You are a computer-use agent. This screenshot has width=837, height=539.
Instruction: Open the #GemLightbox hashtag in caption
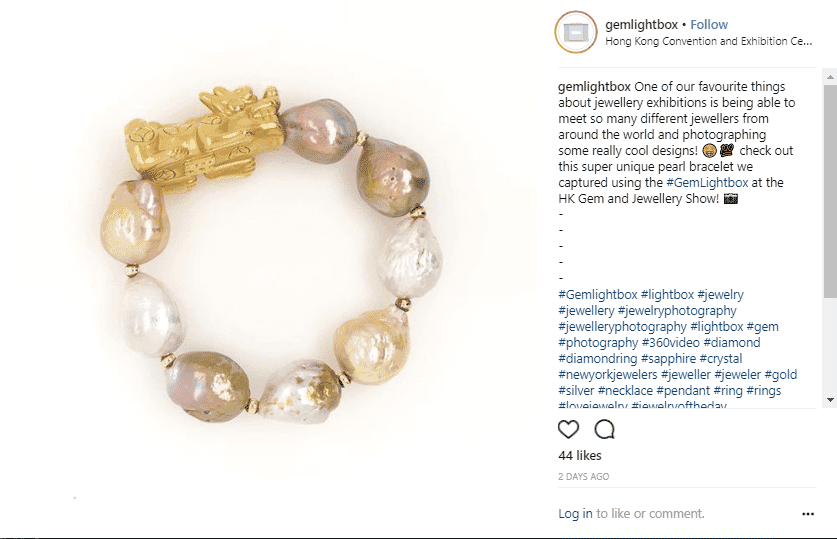point(707,183)
